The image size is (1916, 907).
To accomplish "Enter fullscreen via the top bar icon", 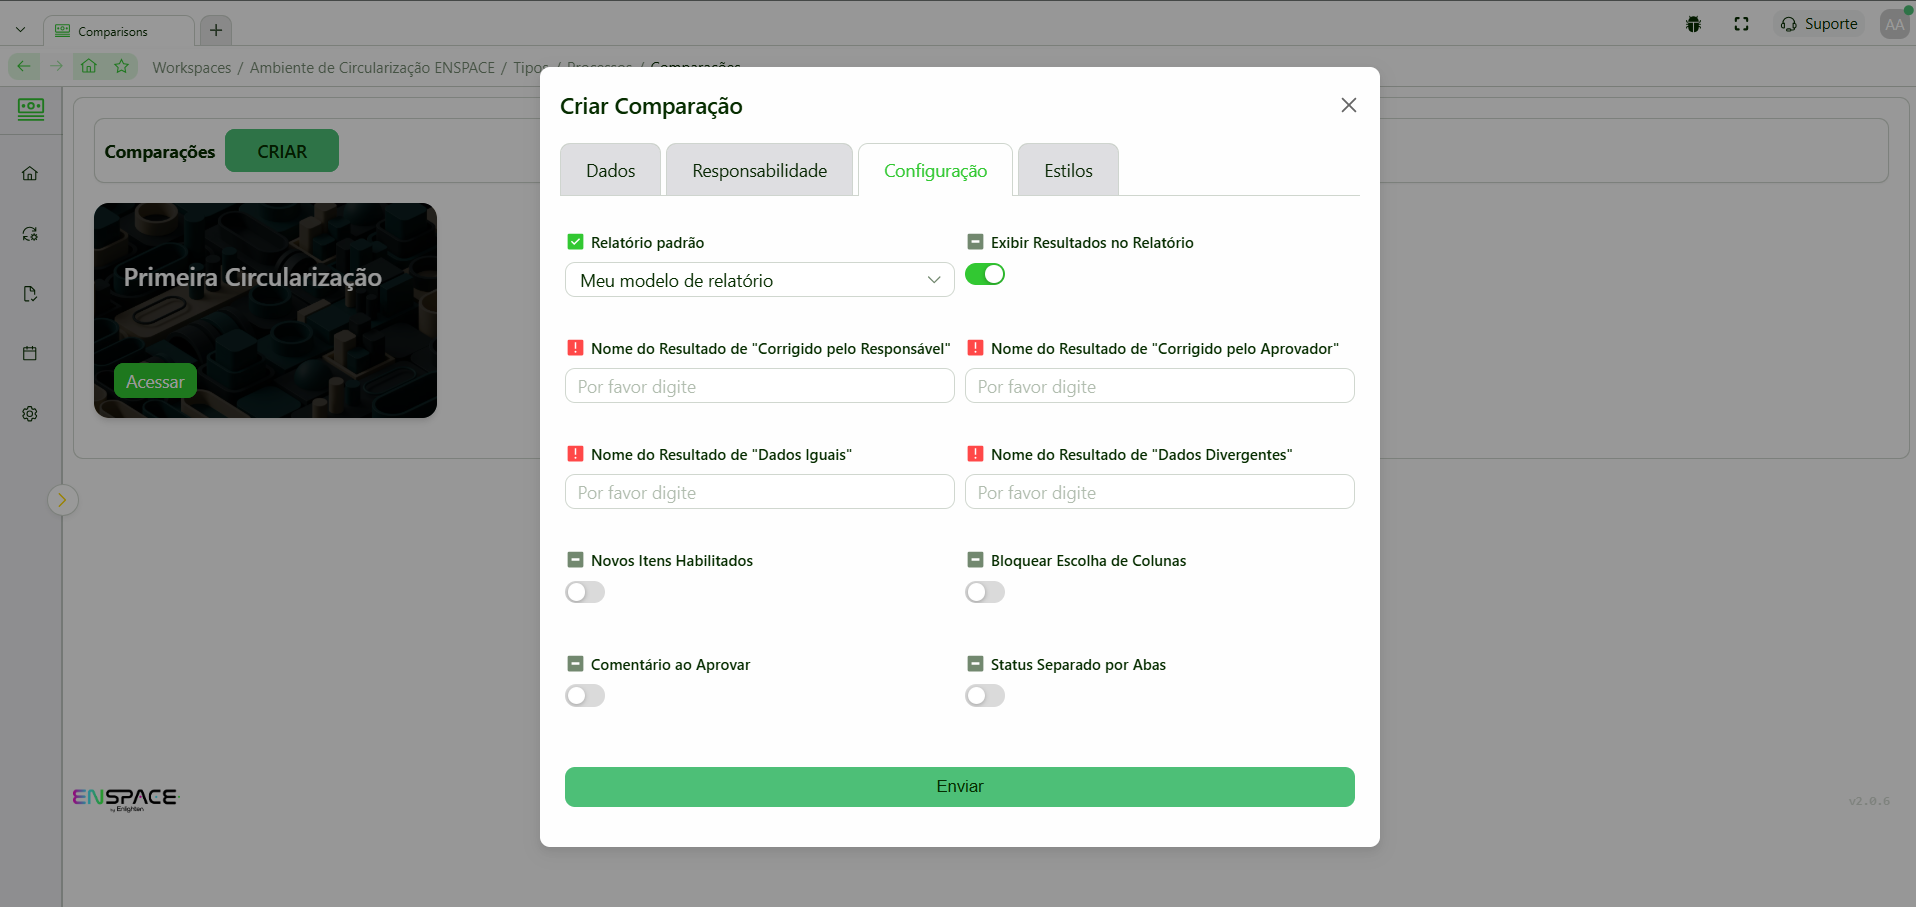I will [1741, 23].
